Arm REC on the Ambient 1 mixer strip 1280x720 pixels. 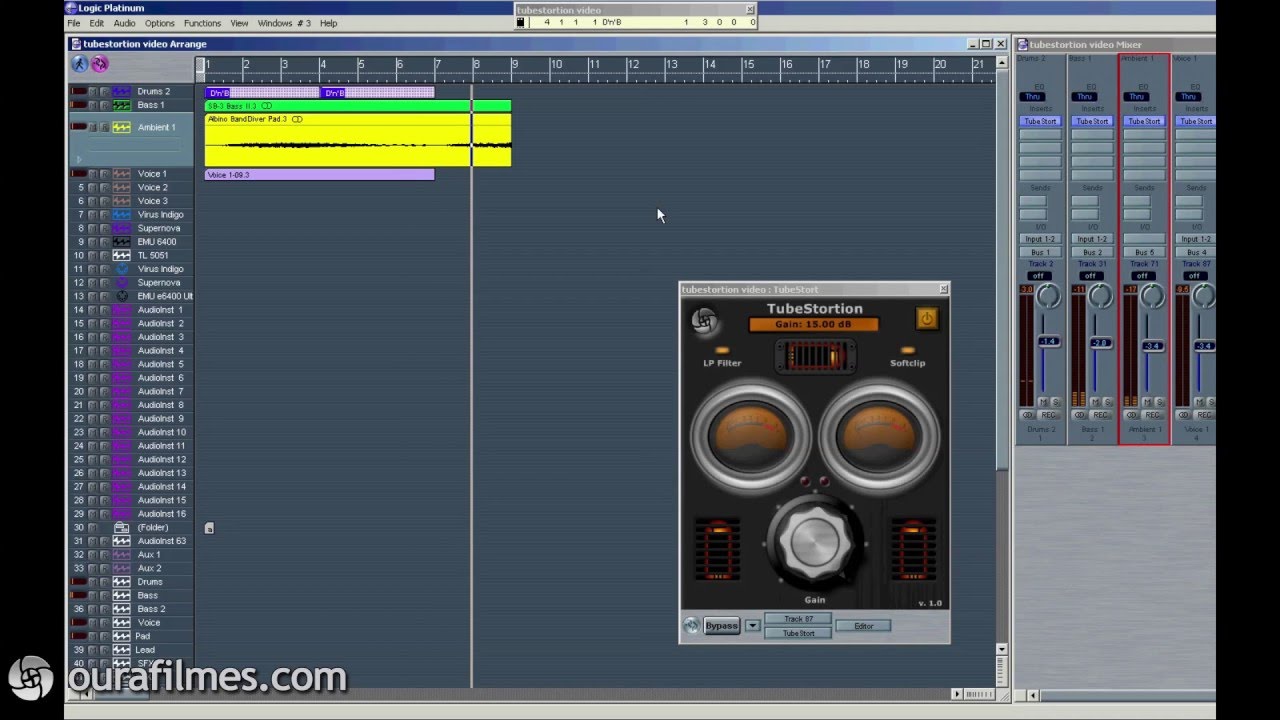[x=1153, y=415]
